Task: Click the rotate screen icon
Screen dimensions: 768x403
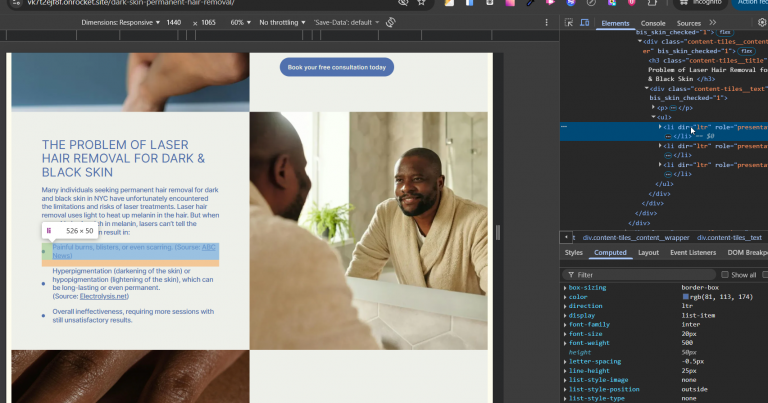Action: coord(390,22)
